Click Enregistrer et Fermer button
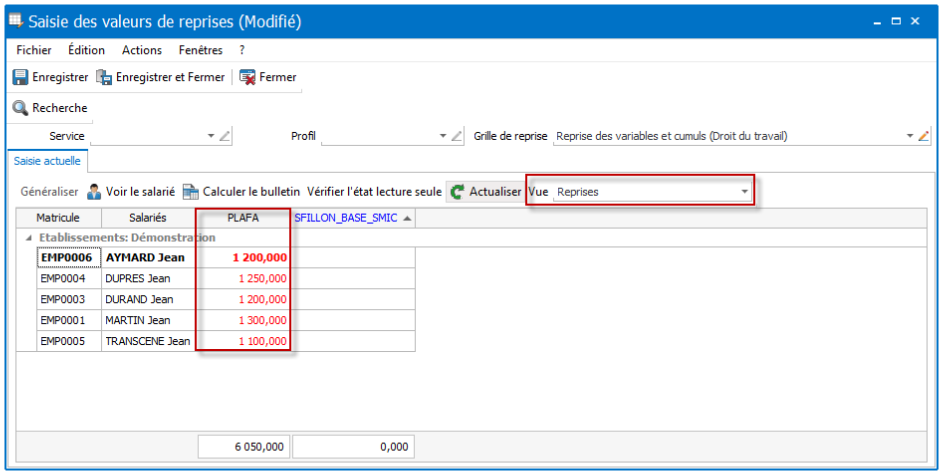Screen dimensions: 943x475 tap(161, 78)
